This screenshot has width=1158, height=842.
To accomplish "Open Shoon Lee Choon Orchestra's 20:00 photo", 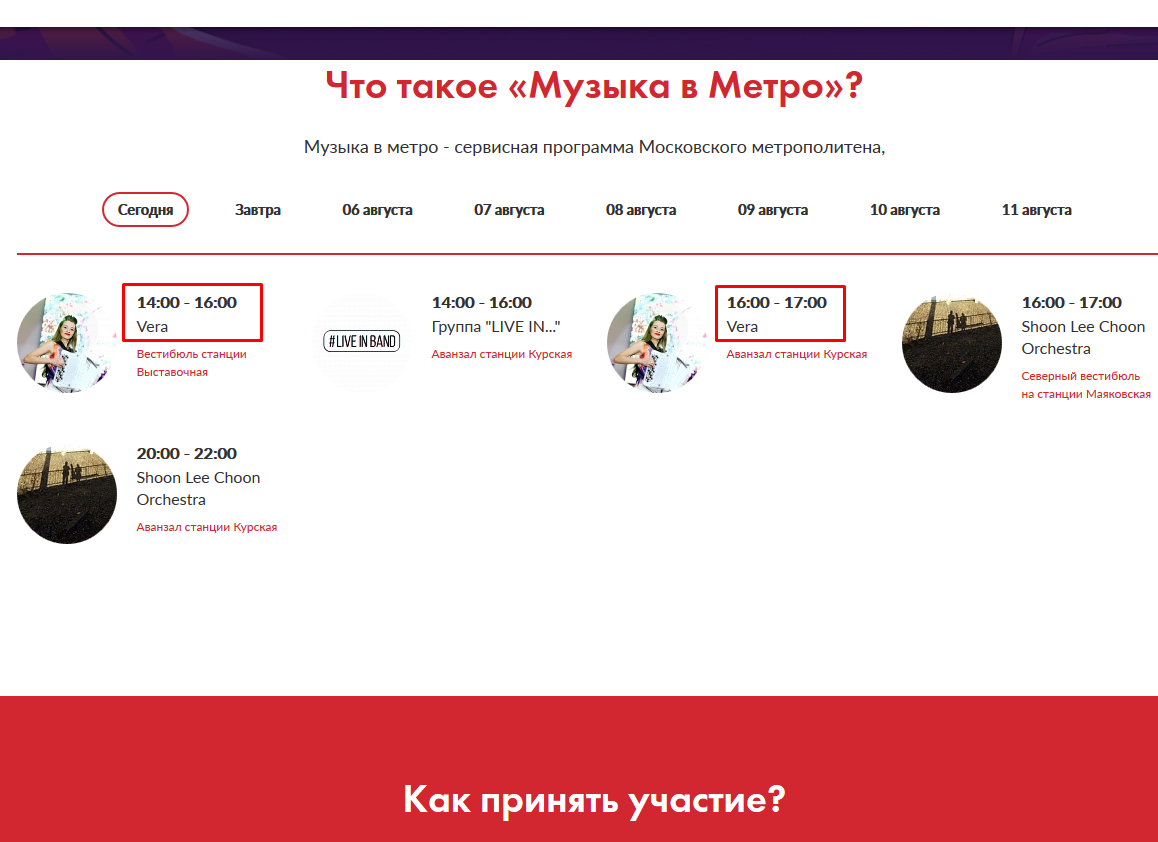I will [67, 494].
